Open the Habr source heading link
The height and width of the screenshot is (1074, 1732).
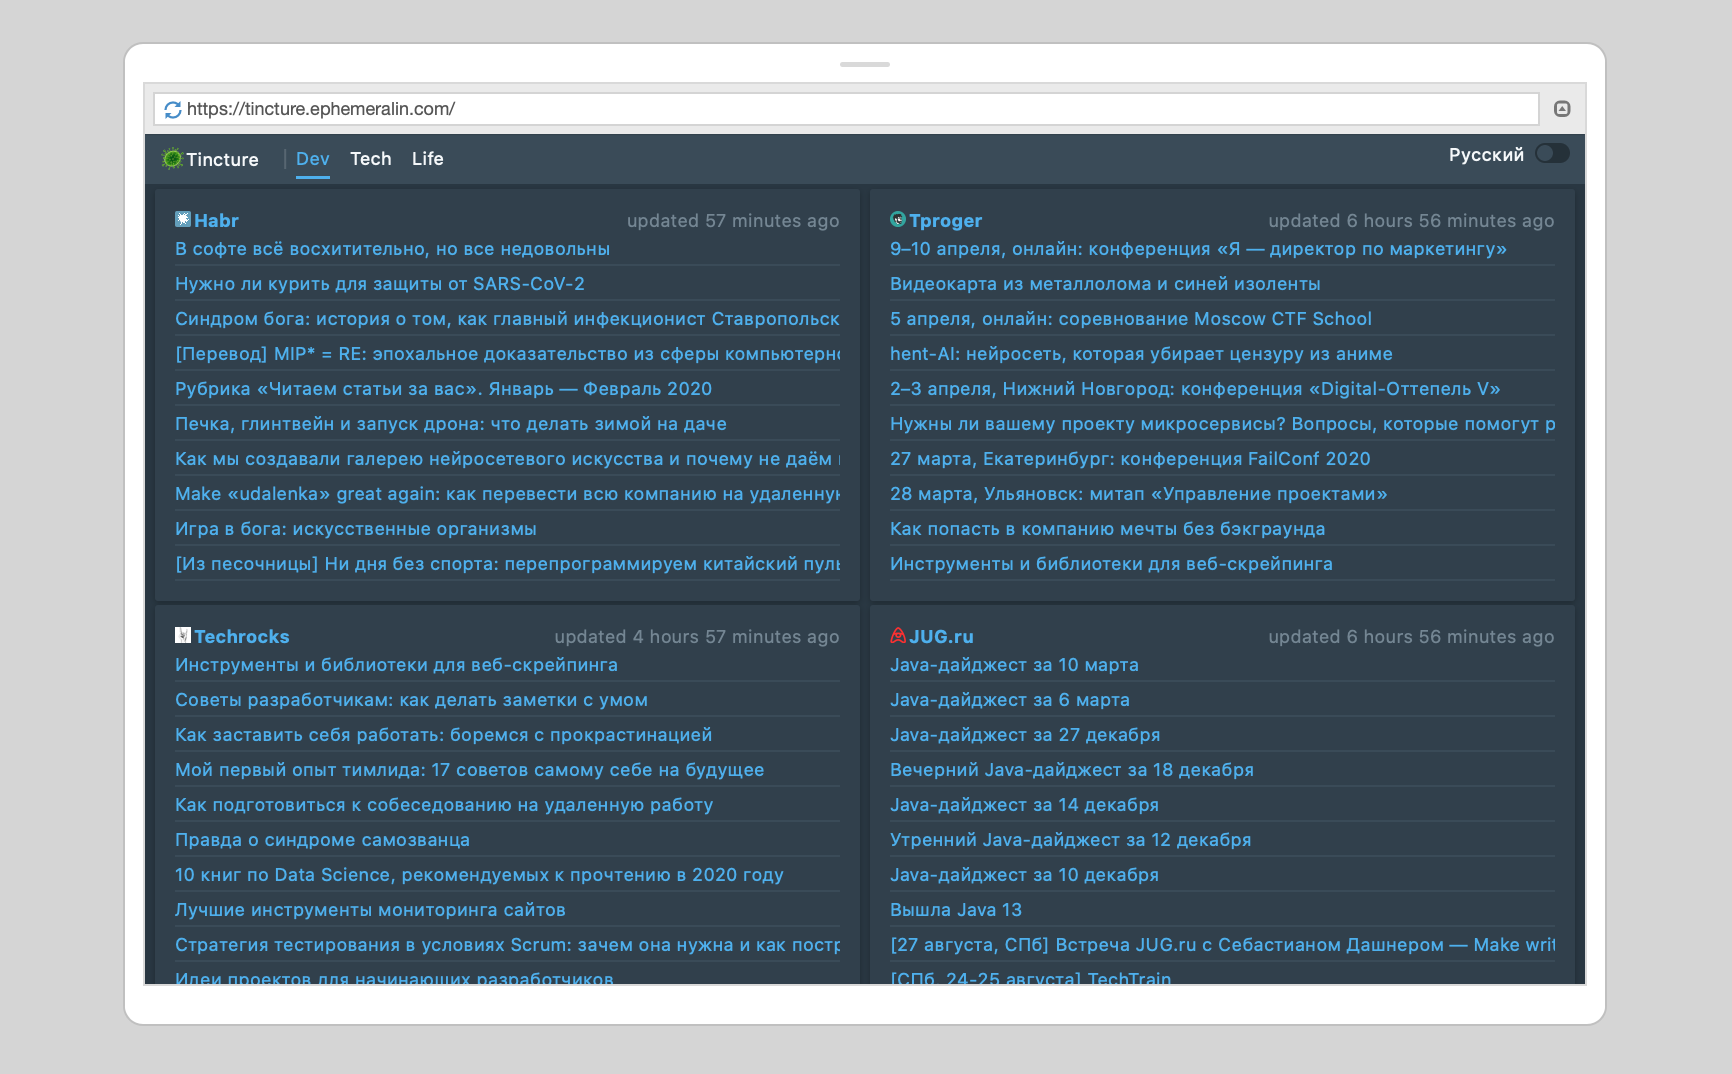216,220
